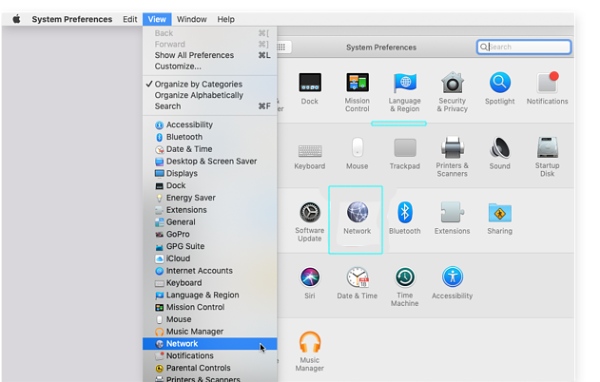Choose Show All Preferences menu item

click(210, 55)
